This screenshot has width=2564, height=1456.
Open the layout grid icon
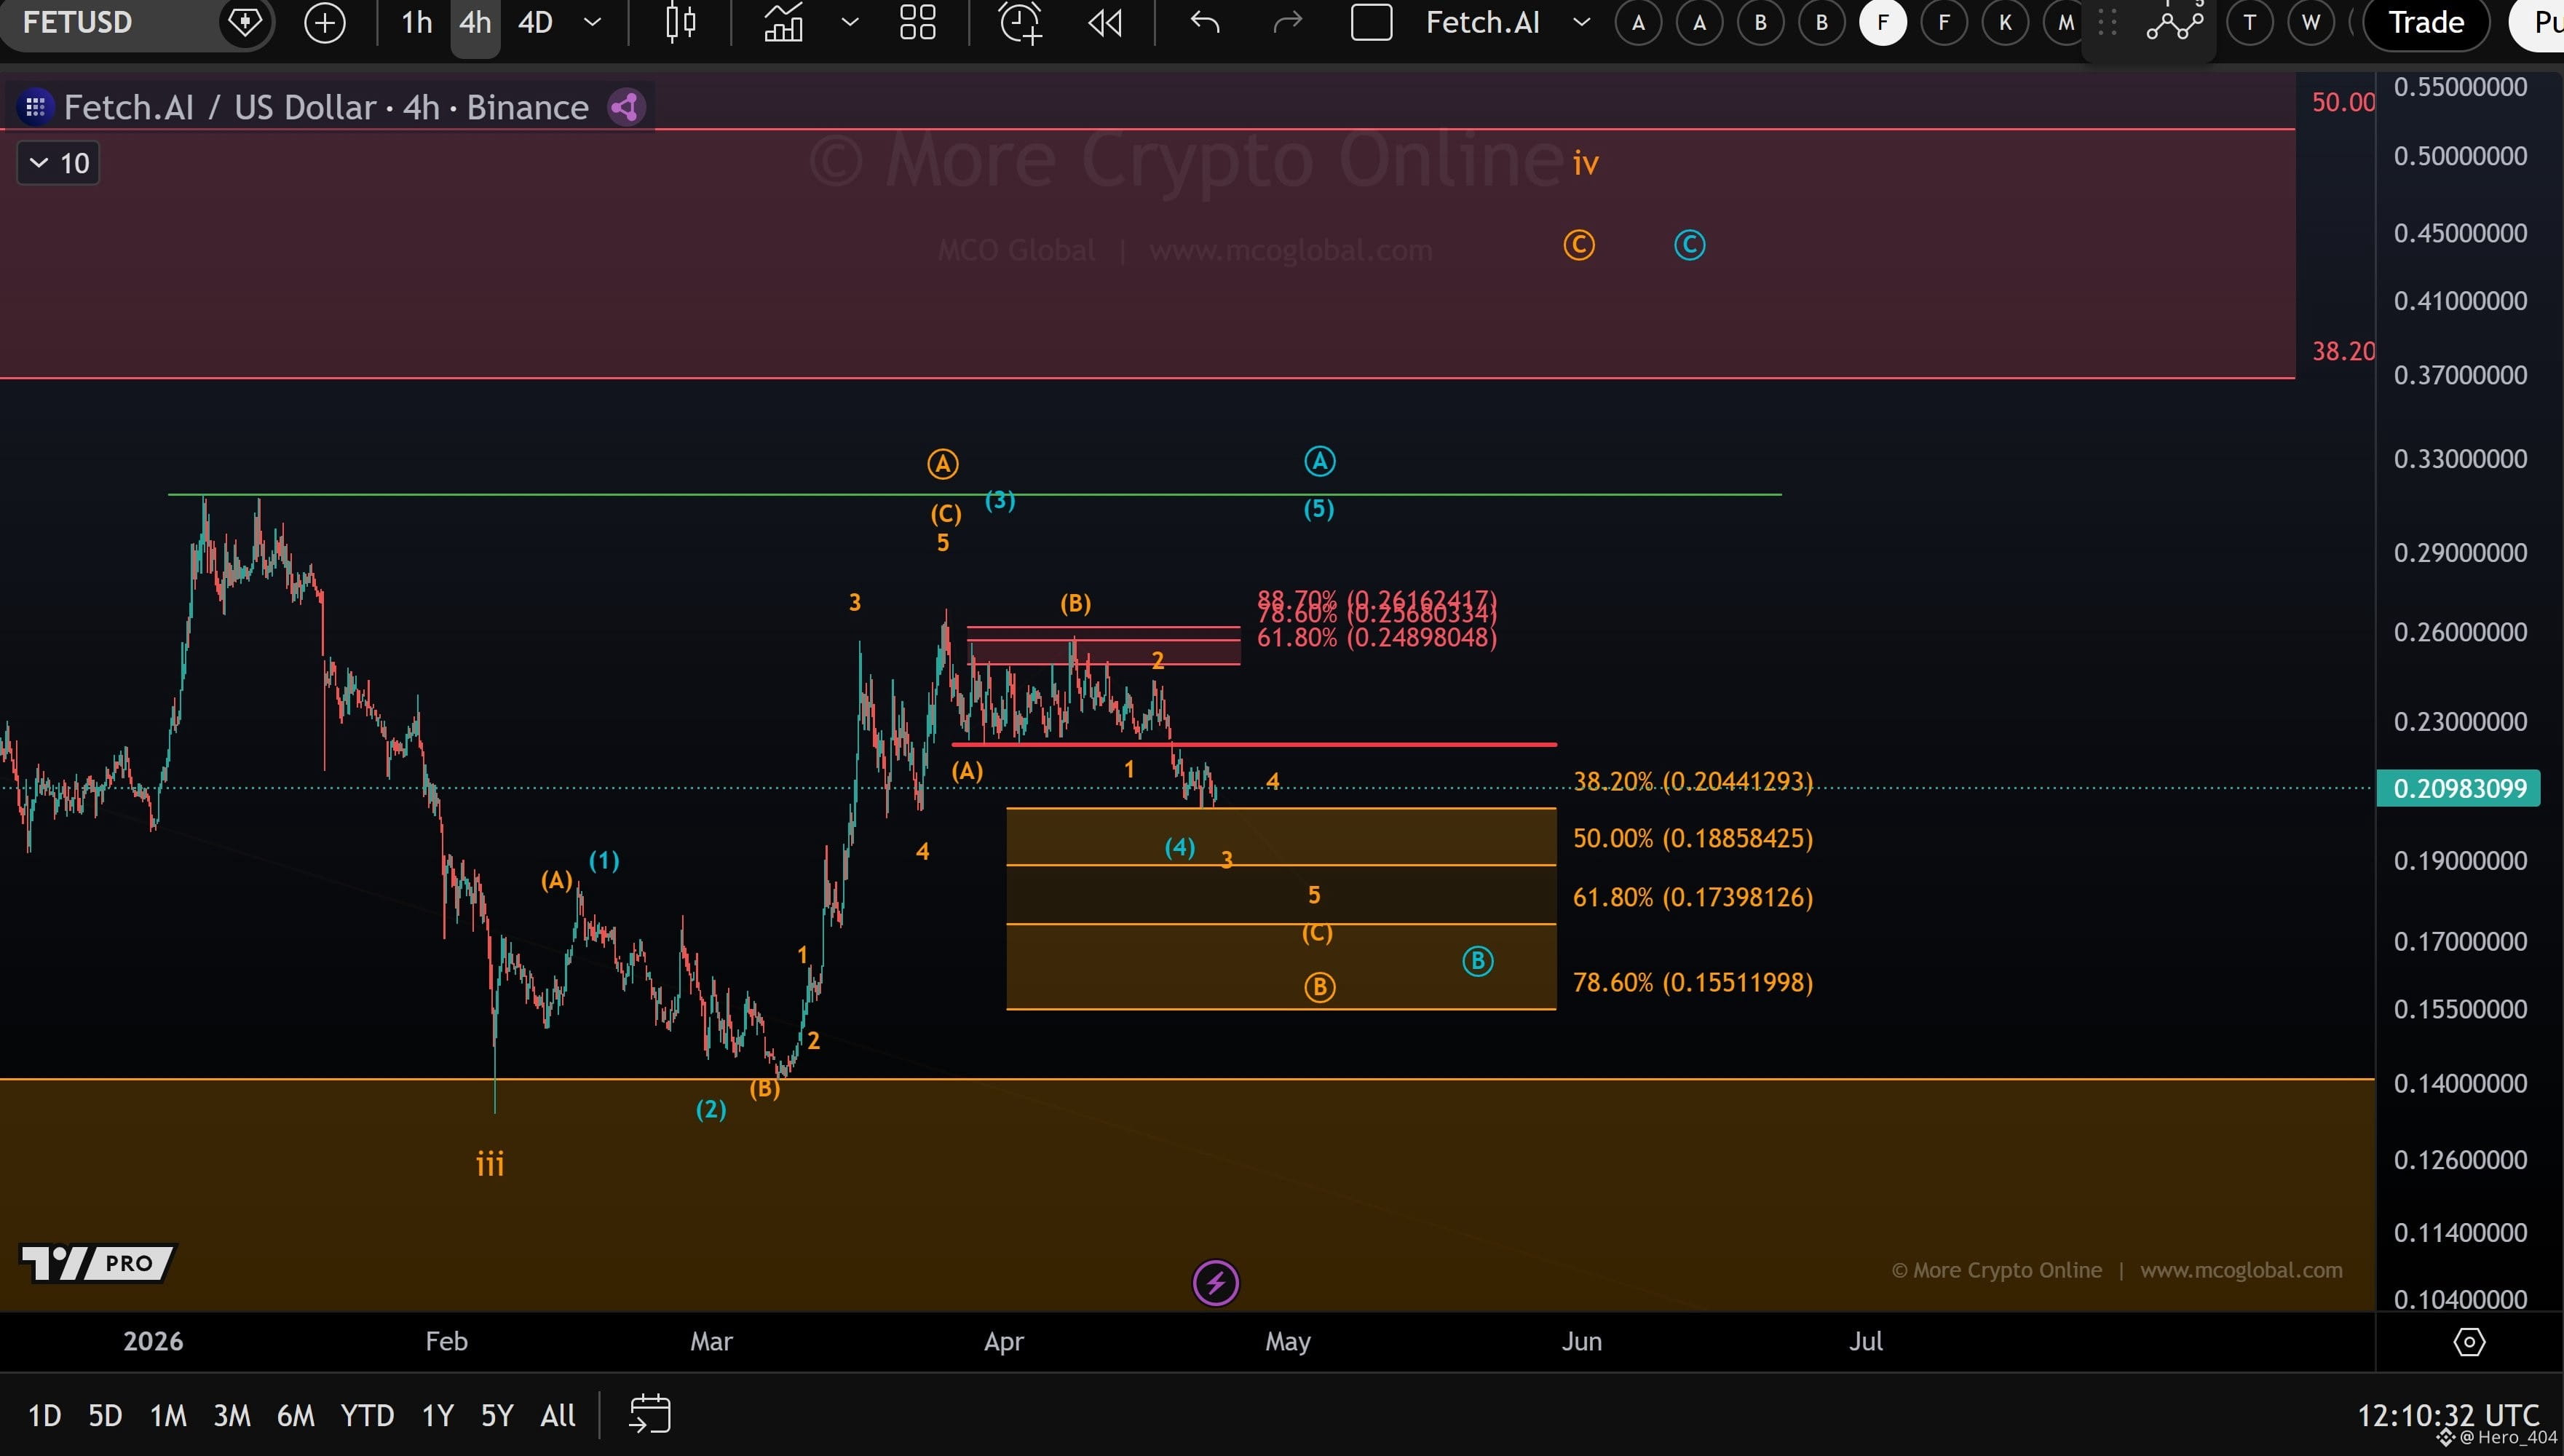917,22
